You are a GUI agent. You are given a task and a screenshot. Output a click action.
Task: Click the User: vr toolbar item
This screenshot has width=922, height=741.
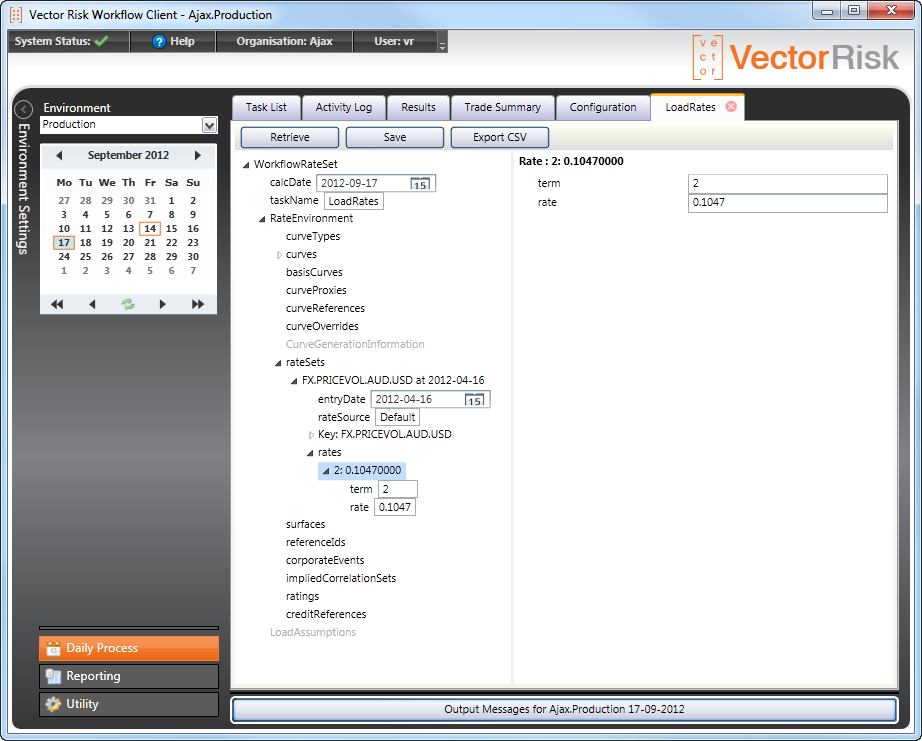[x=394, y=42]
